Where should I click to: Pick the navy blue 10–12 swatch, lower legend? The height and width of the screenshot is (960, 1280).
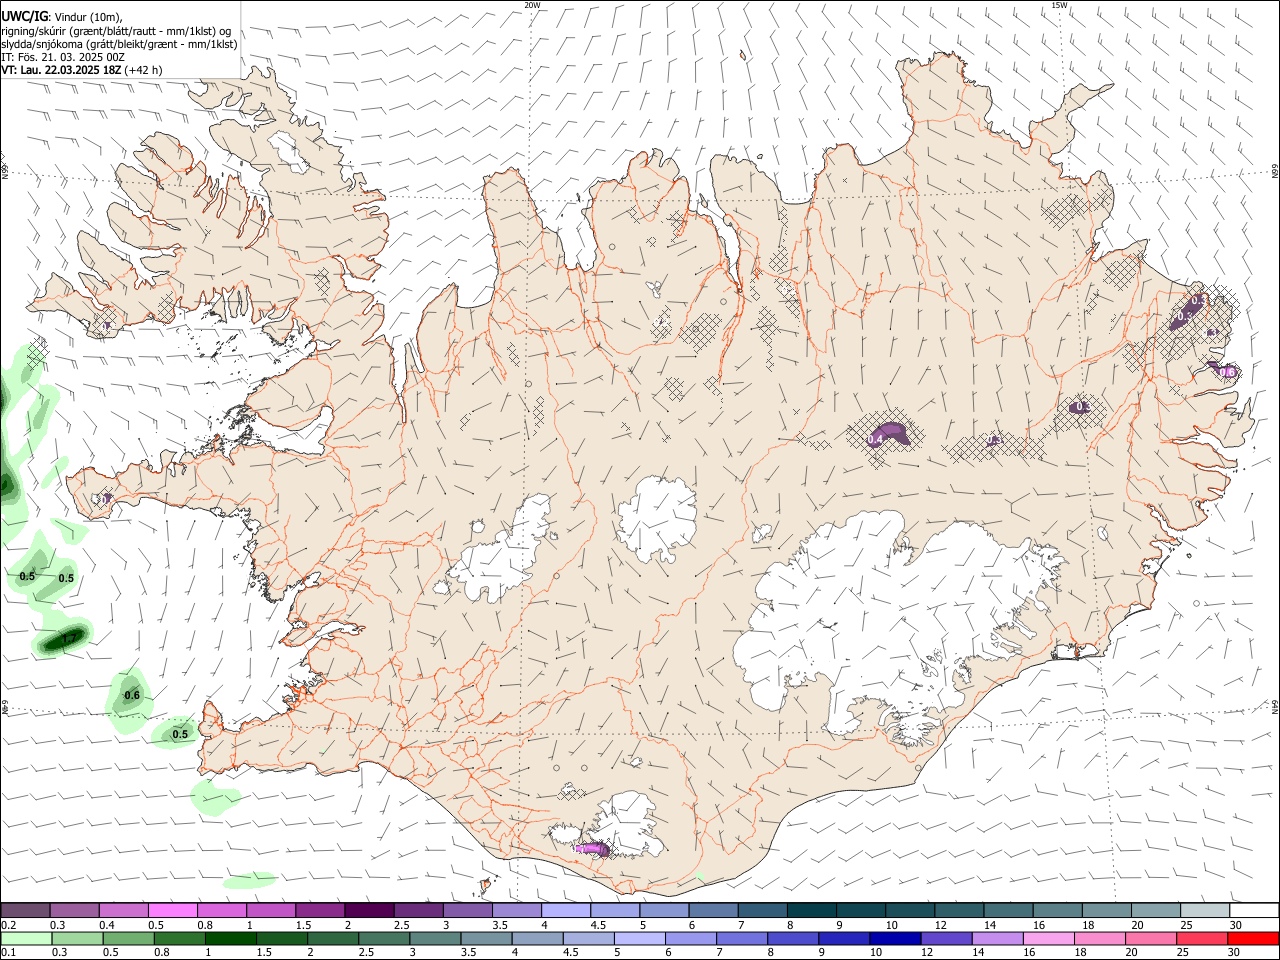point(896,939)
